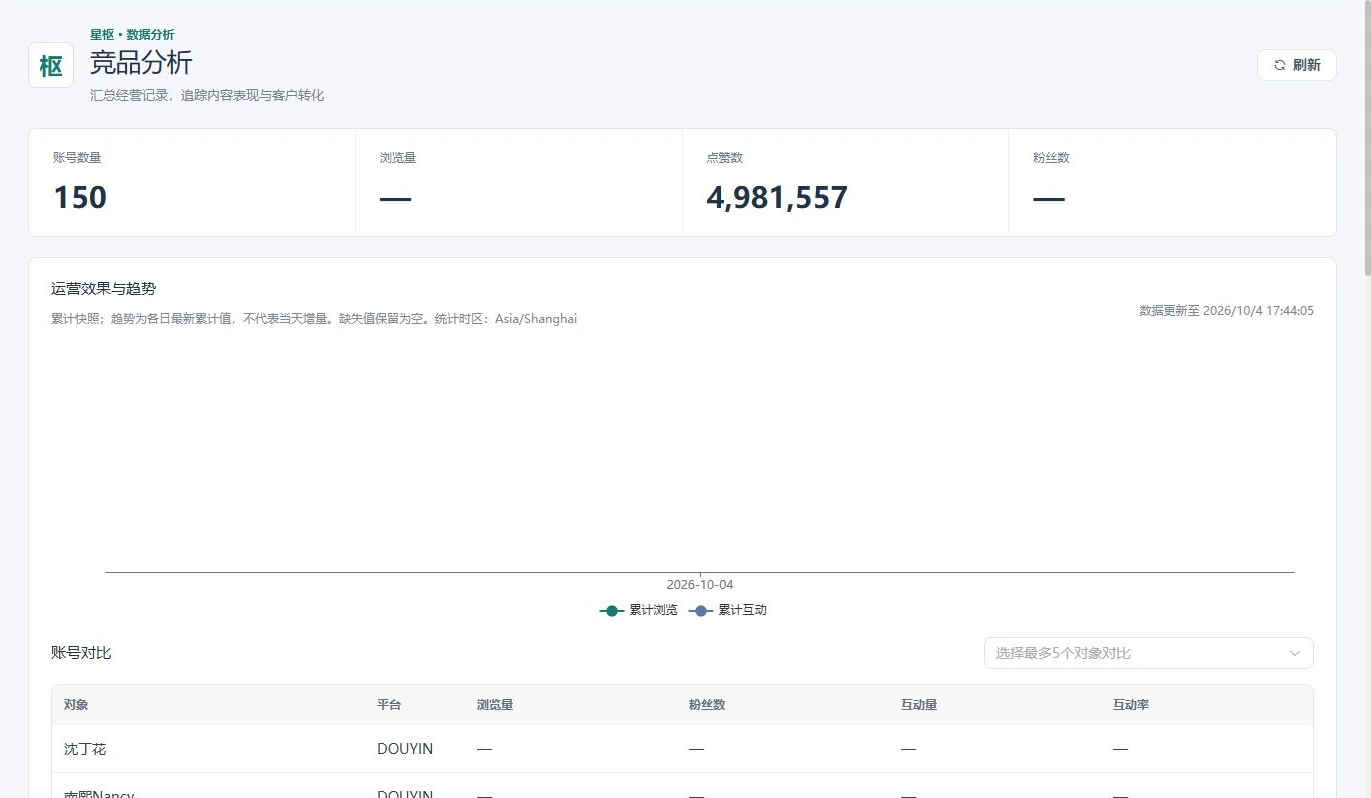Click the 枢 logo icon

click(51, 65)
